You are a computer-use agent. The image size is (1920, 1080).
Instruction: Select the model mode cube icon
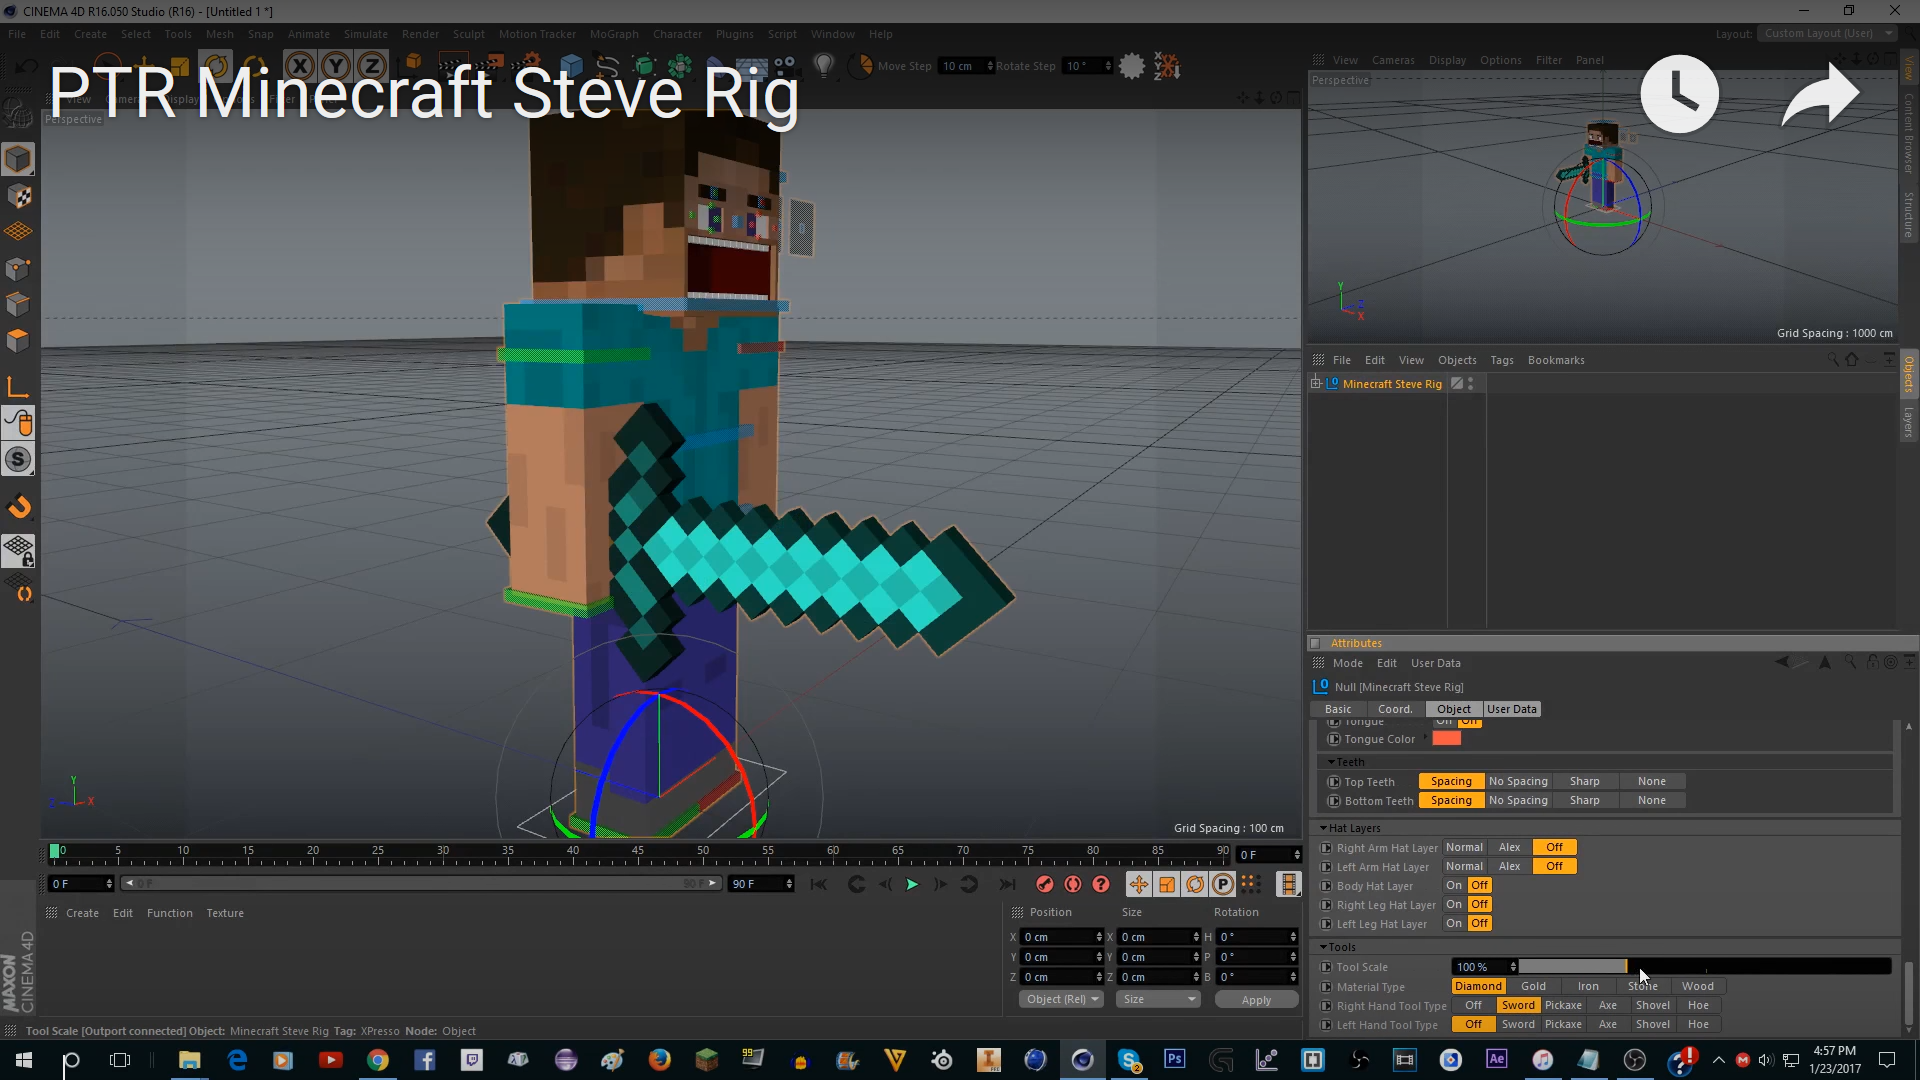[18, 160]
